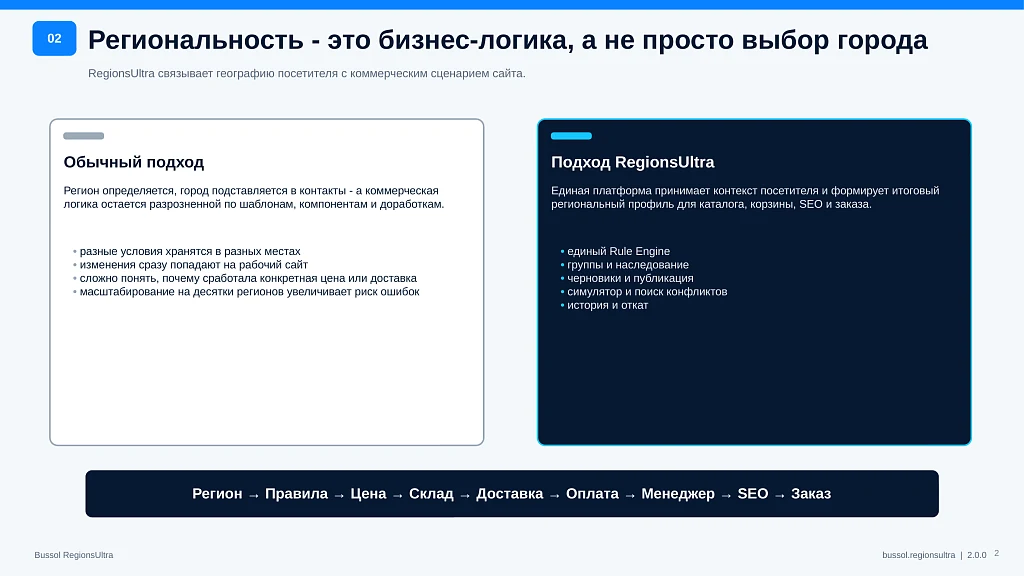This screenshot has height=576, width=1024.
Task: Click the paragraph starting Единая платформа
Action: coord(745,197)
